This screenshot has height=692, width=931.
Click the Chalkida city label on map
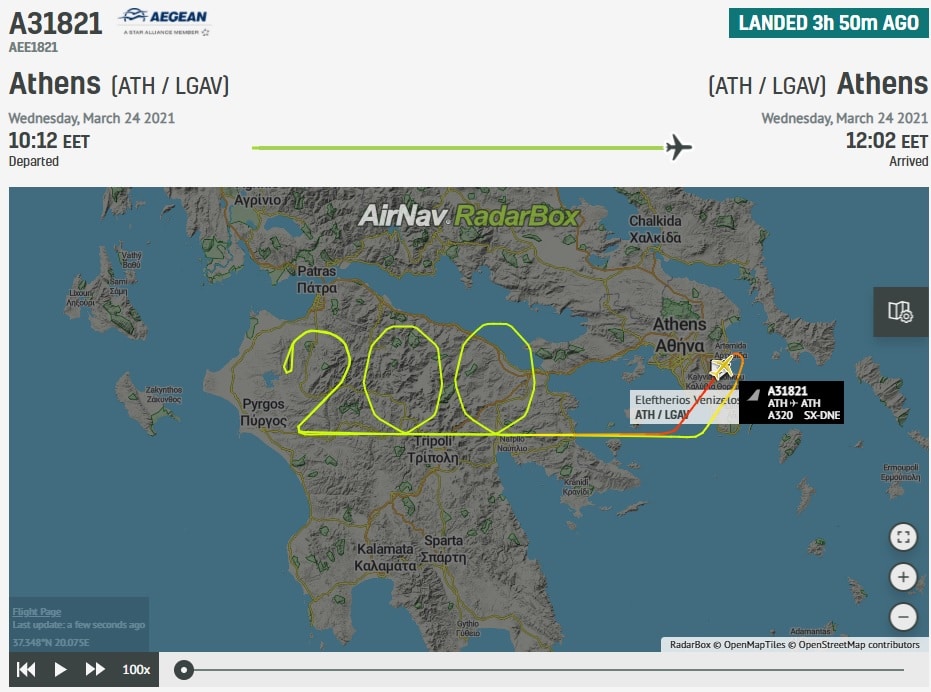656,229
